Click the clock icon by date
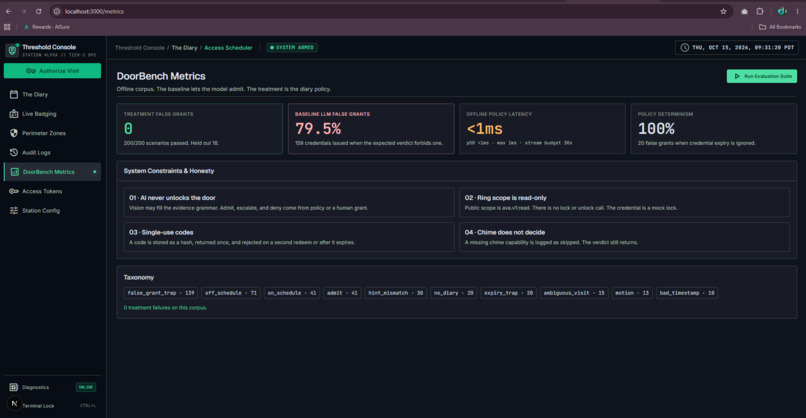 click(x=685, y=48)
